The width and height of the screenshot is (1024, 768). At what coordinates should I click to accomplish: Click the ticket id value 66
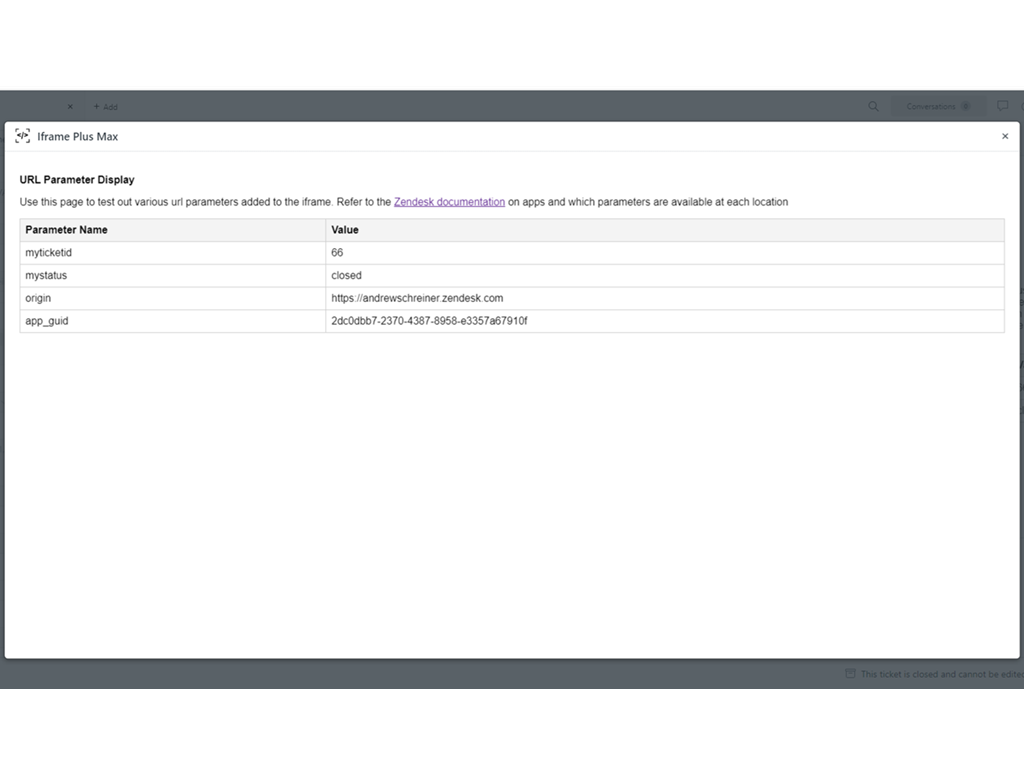pos(337,253)
